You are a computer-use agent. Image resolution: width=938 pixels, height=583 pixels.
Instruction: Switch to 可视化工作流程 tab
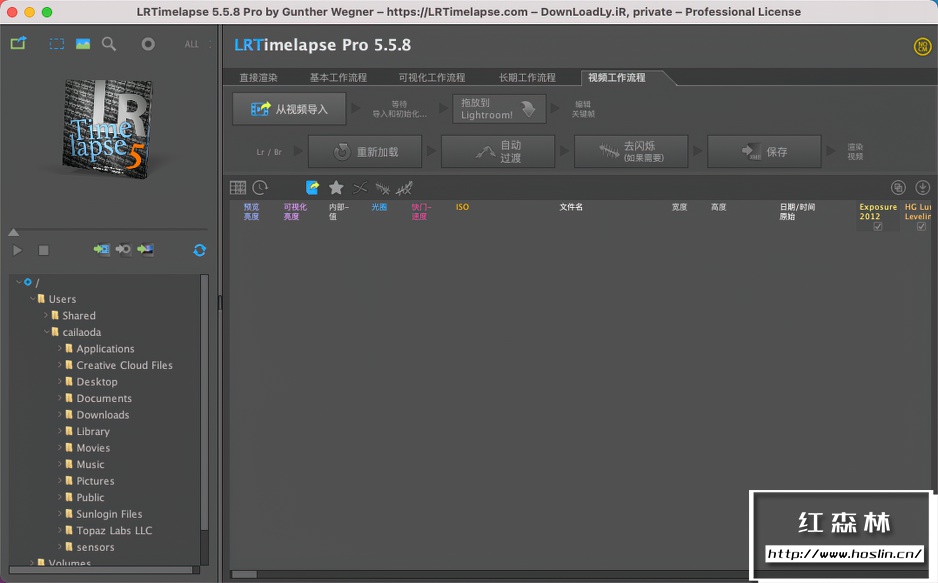[x=432, y=78]
